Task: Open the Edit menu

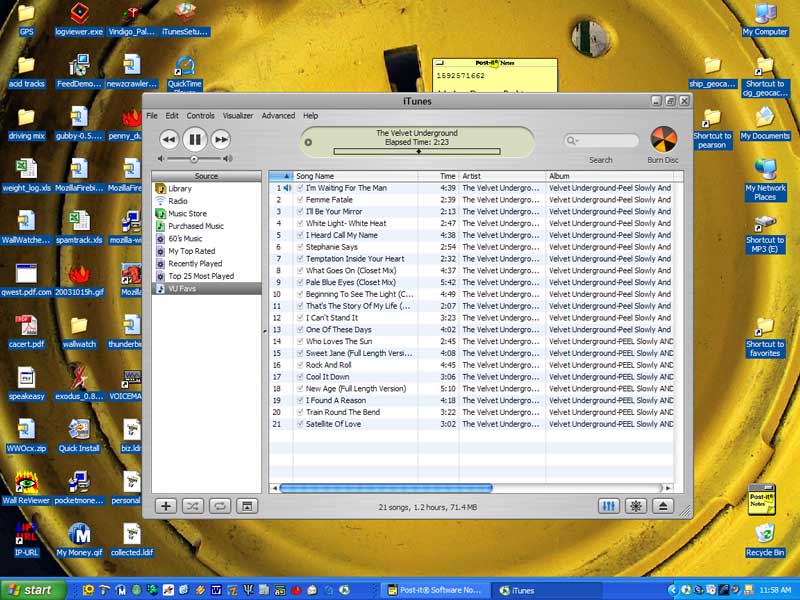Action: coord(172,116)
